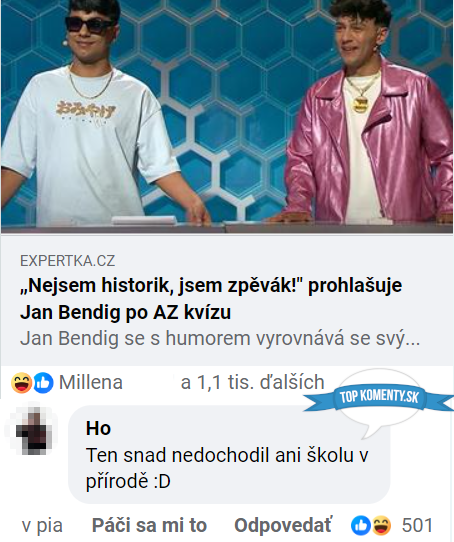Click the laughing reaction emoji under the post
The width and height of the screenshot is (454, 542).
click(x=22, y=383)
